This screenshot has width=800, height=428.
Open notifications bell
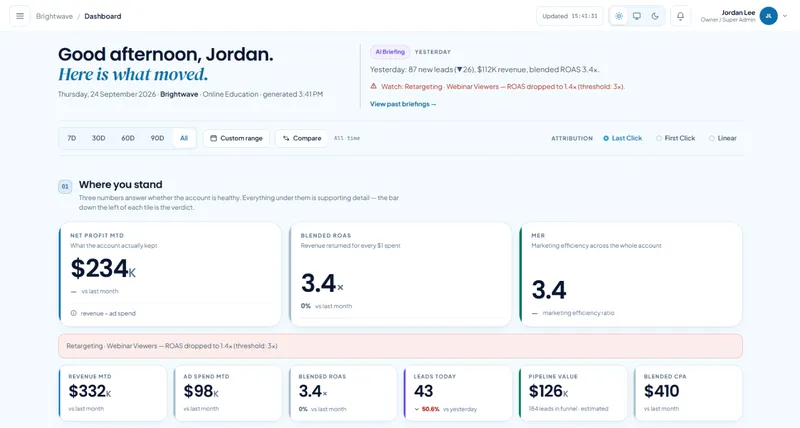coord(680,16)
